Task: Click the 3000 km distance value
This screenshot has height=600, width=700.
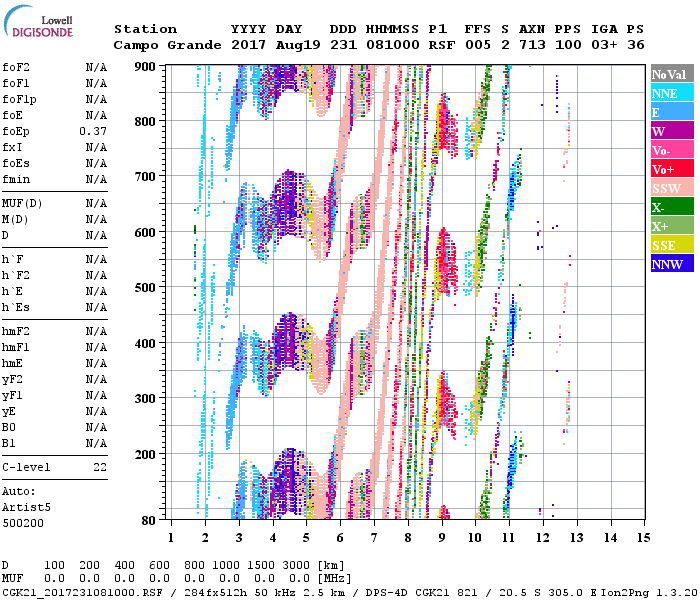Action: point(296,566)
